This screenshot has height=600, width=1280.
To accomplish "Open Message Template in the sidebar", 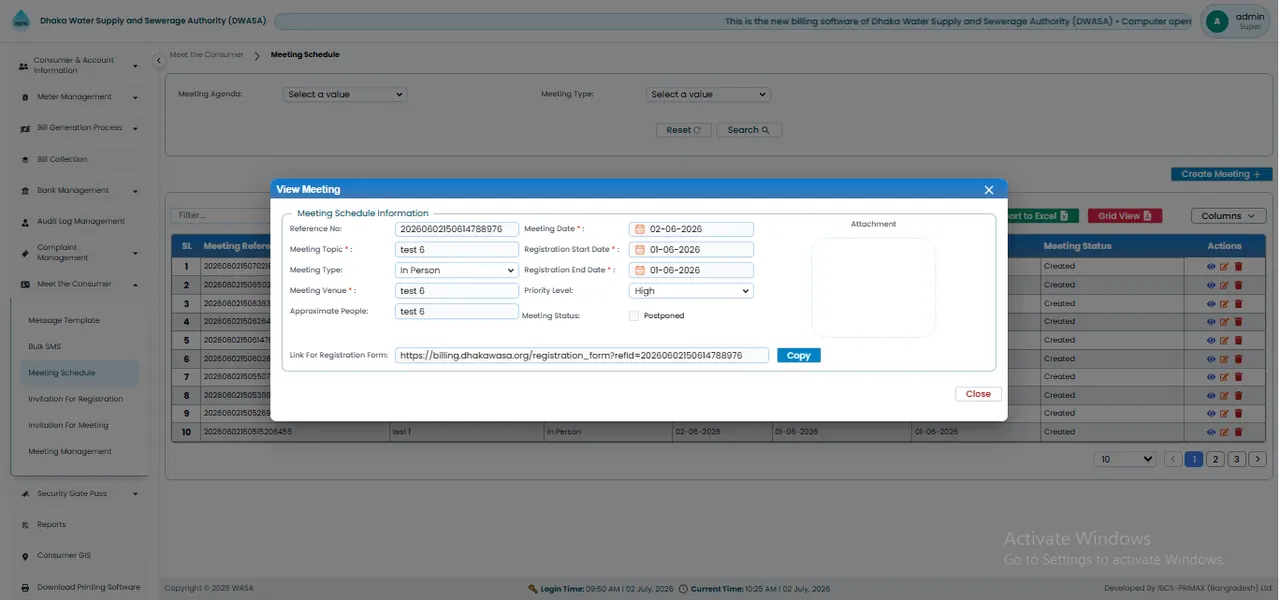I will click(64, 320).
